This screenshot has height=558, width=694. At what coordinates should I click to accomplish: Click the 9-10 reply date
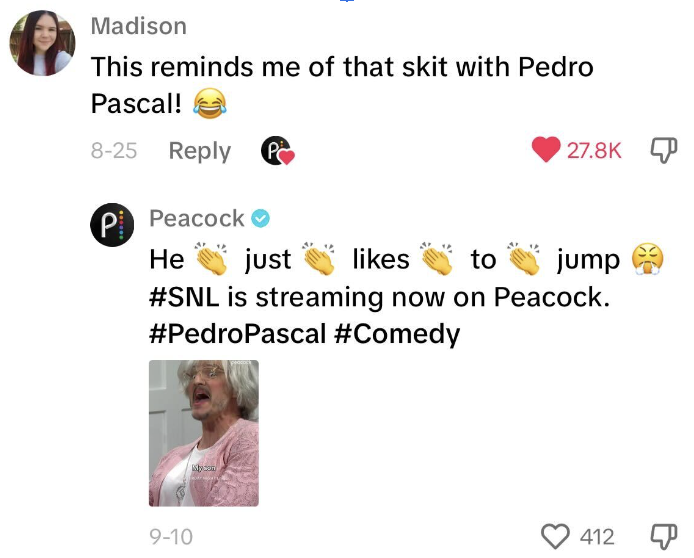tap(171, 537)
